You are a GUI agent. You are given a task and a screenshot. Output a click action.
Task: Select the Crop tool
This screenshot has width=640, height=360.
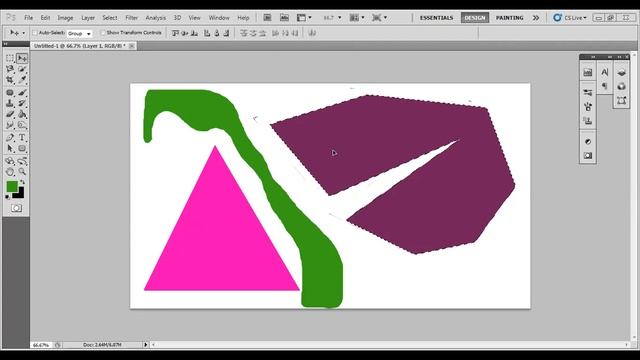(10, 80)
